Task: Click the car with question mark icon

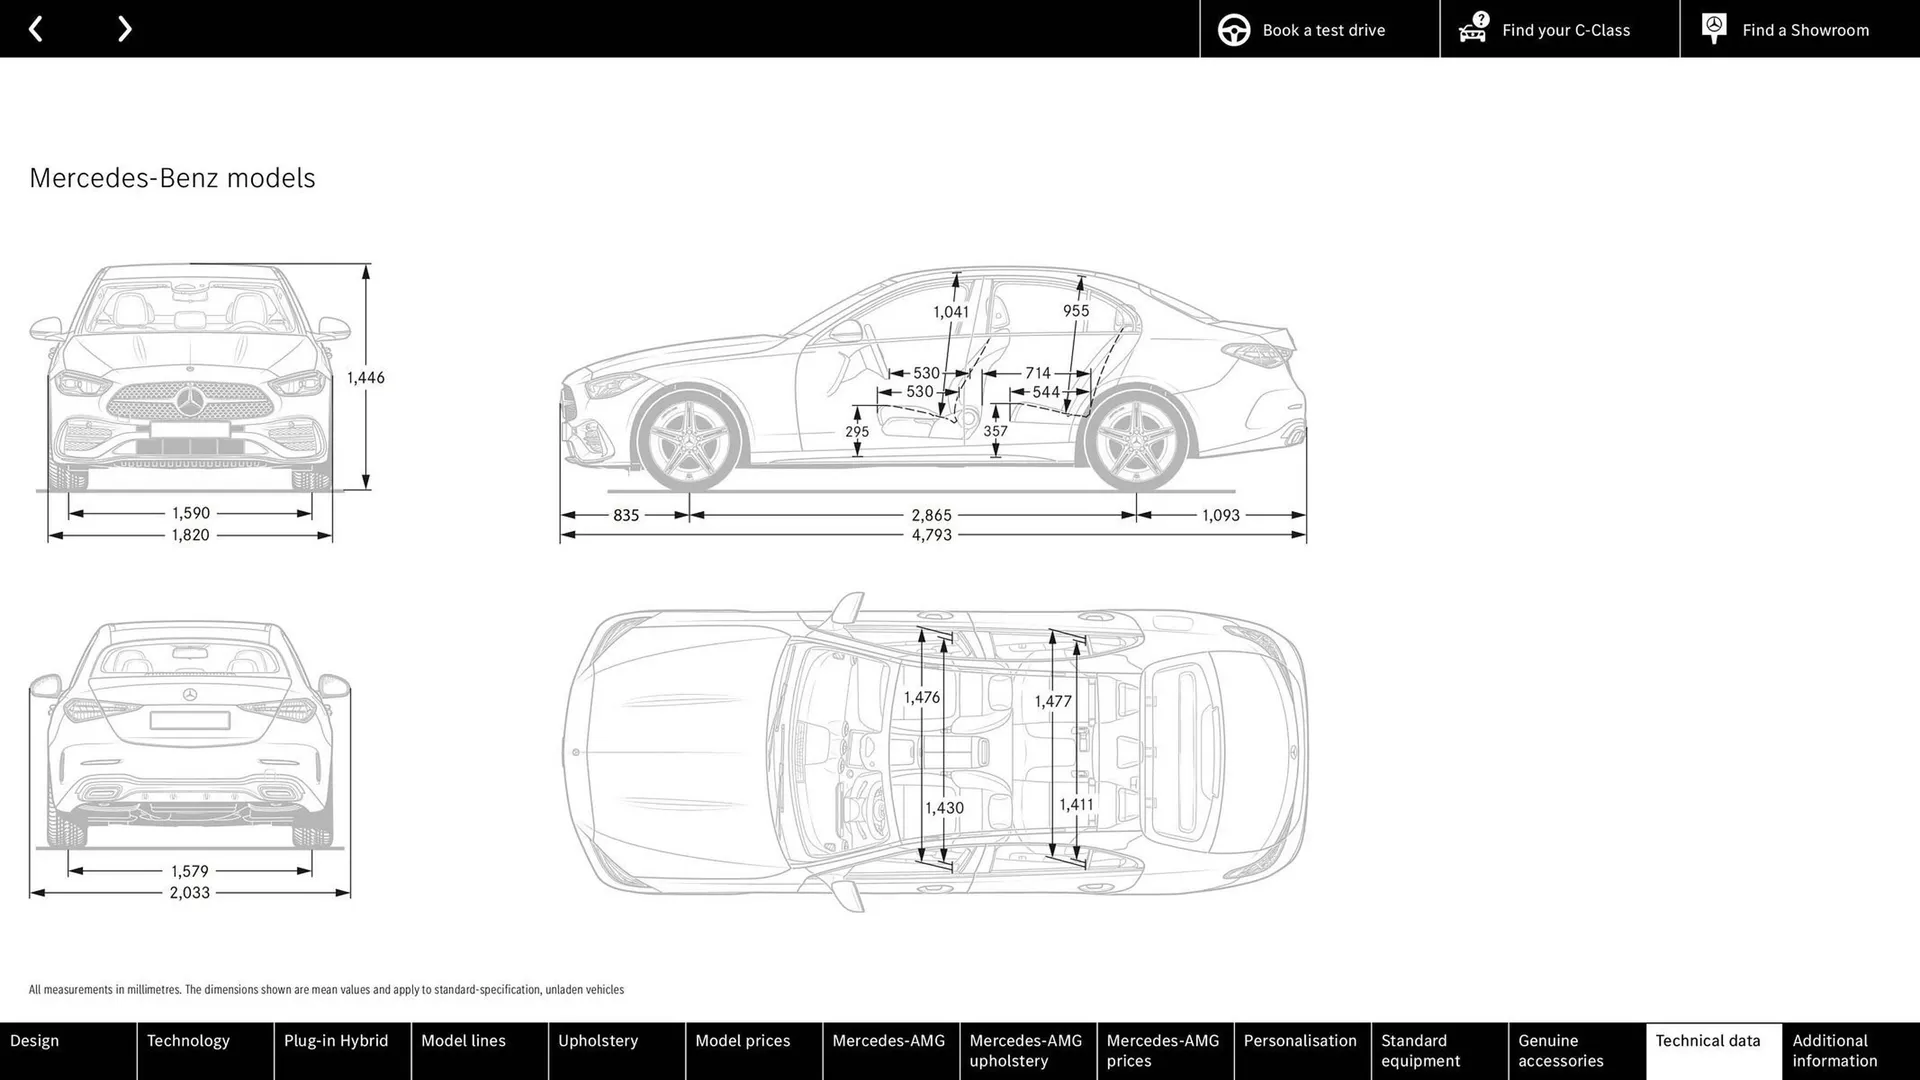Action: click(1471, 29)
